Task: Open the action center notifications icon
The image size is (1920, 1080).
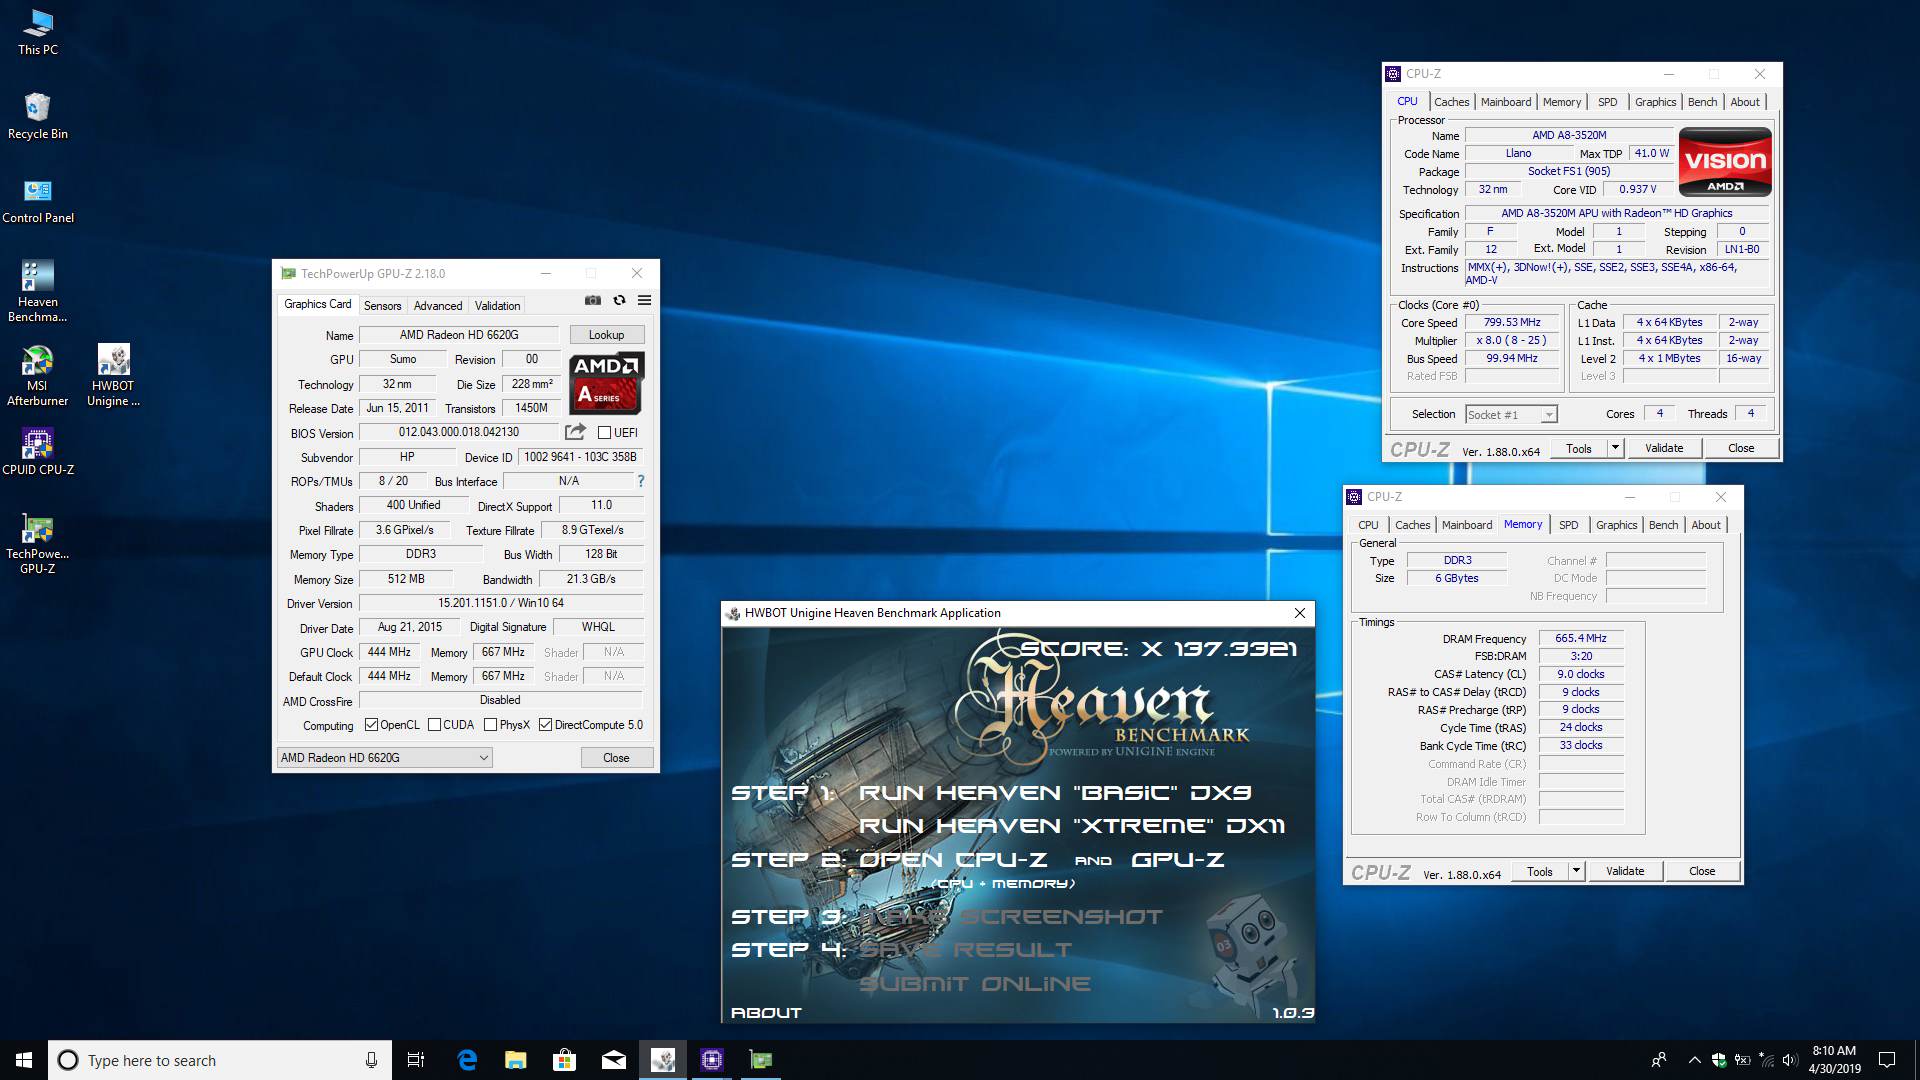Action: (1887, 1060)
